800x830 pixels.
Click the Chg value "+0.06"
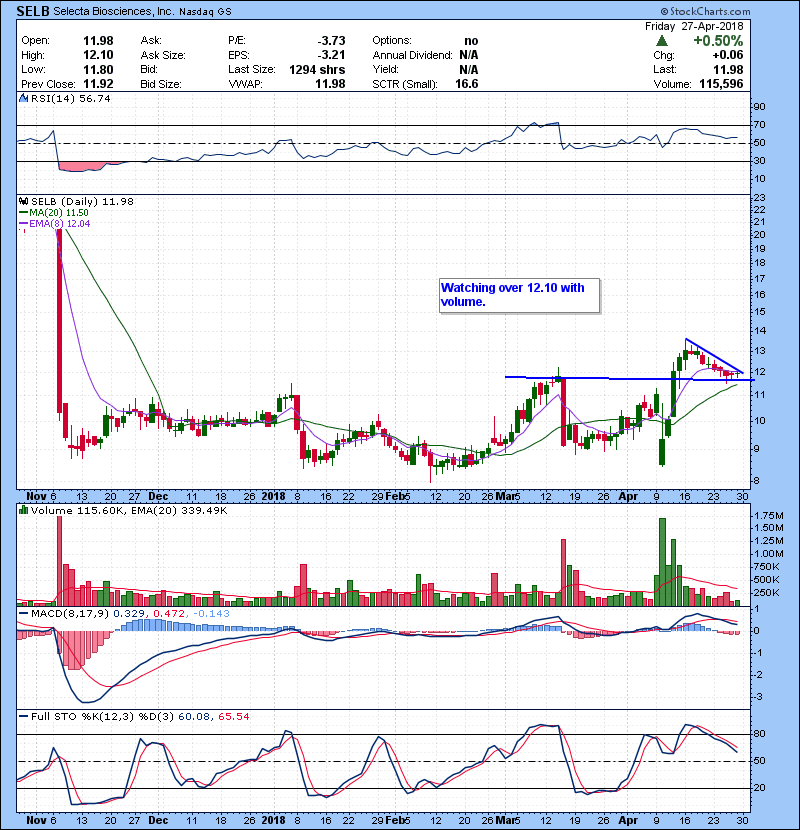pos(727,55)
